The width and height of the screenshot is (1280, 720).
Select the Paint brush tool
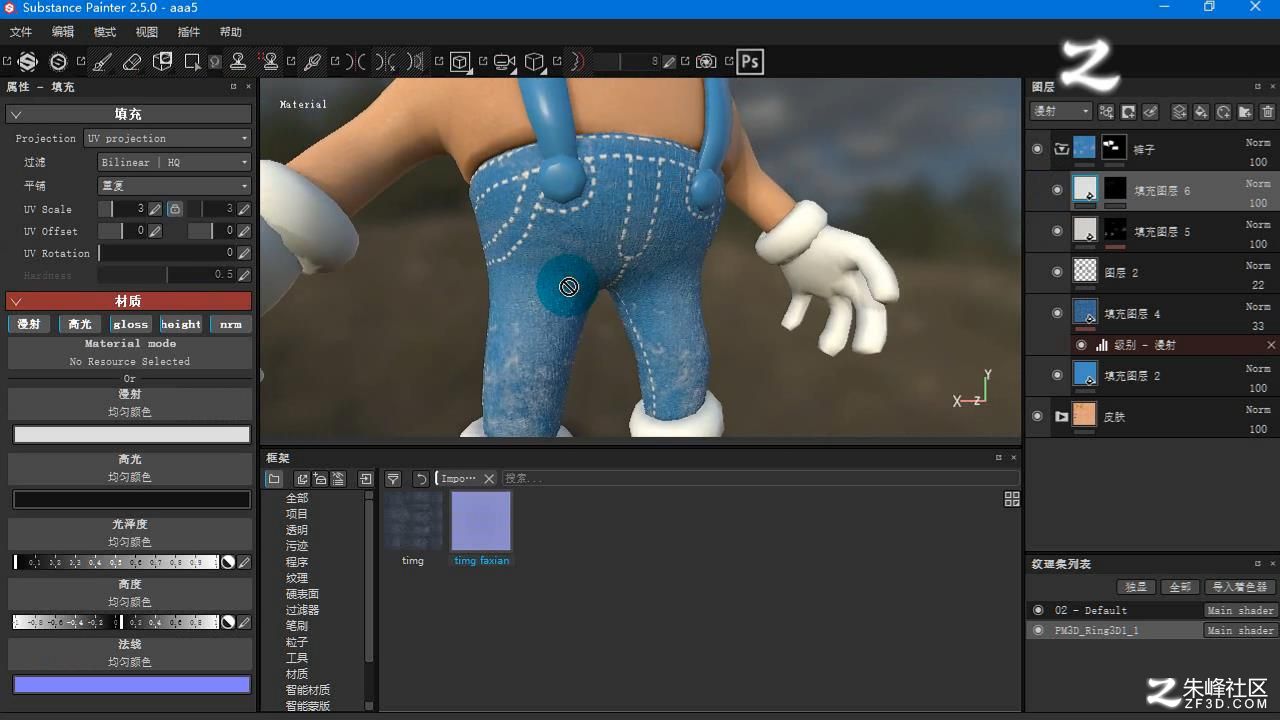coord(102,62)
